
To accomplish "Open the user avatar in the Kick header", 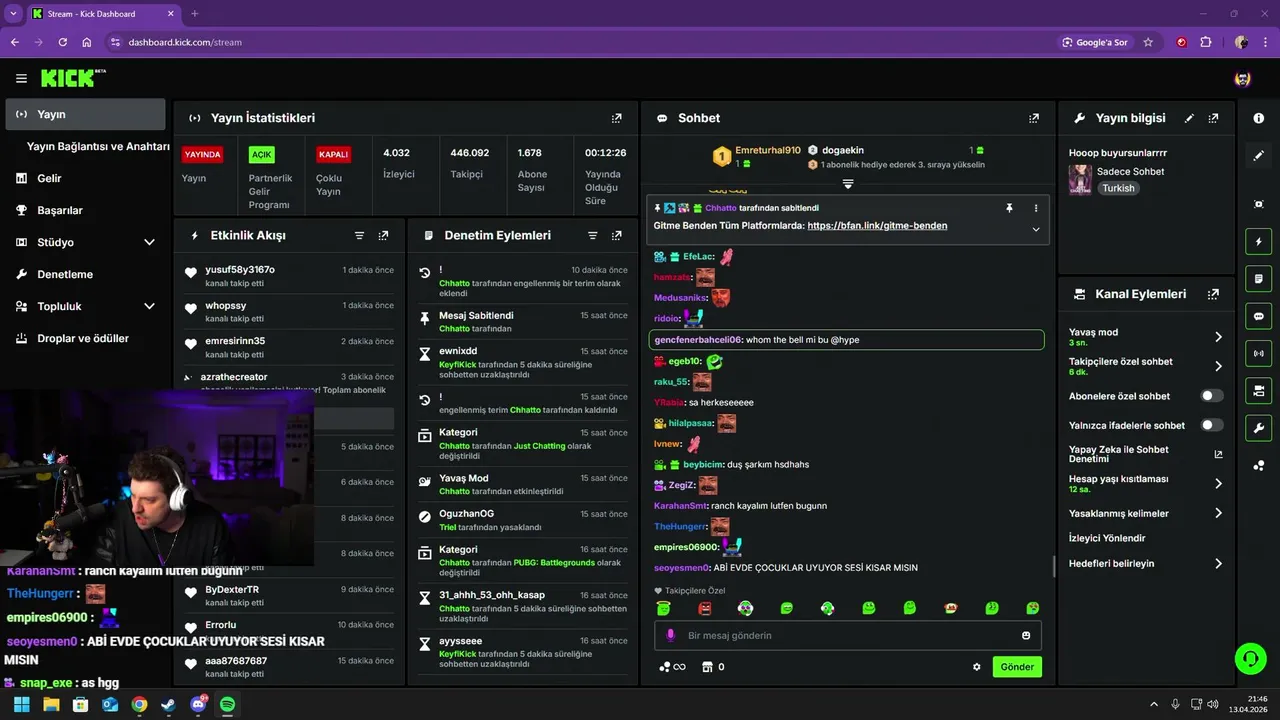I will 1243,78.
